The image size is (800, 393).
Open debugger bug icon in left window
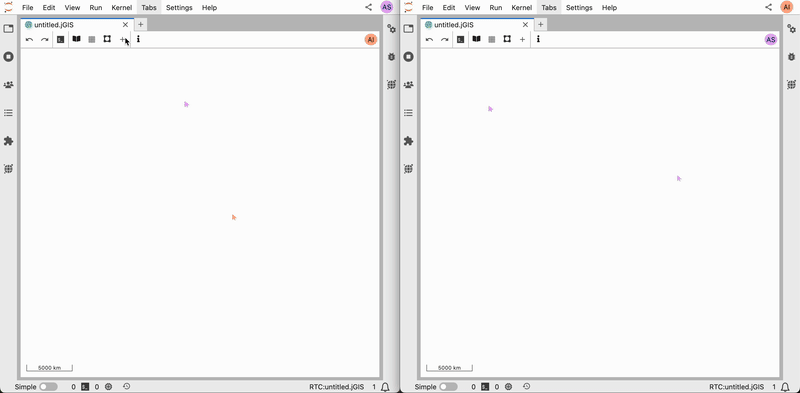tap(391, 57)
